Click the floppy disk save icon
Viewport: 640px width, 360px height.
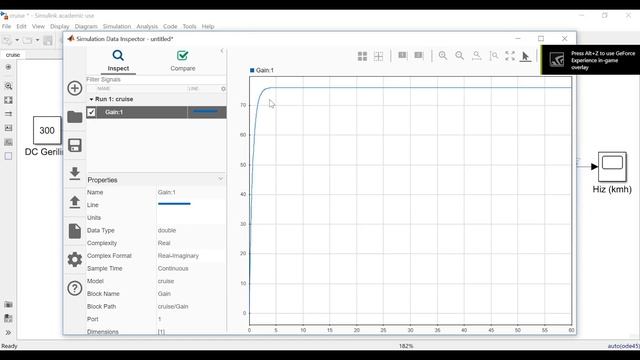tap(75, 145)
